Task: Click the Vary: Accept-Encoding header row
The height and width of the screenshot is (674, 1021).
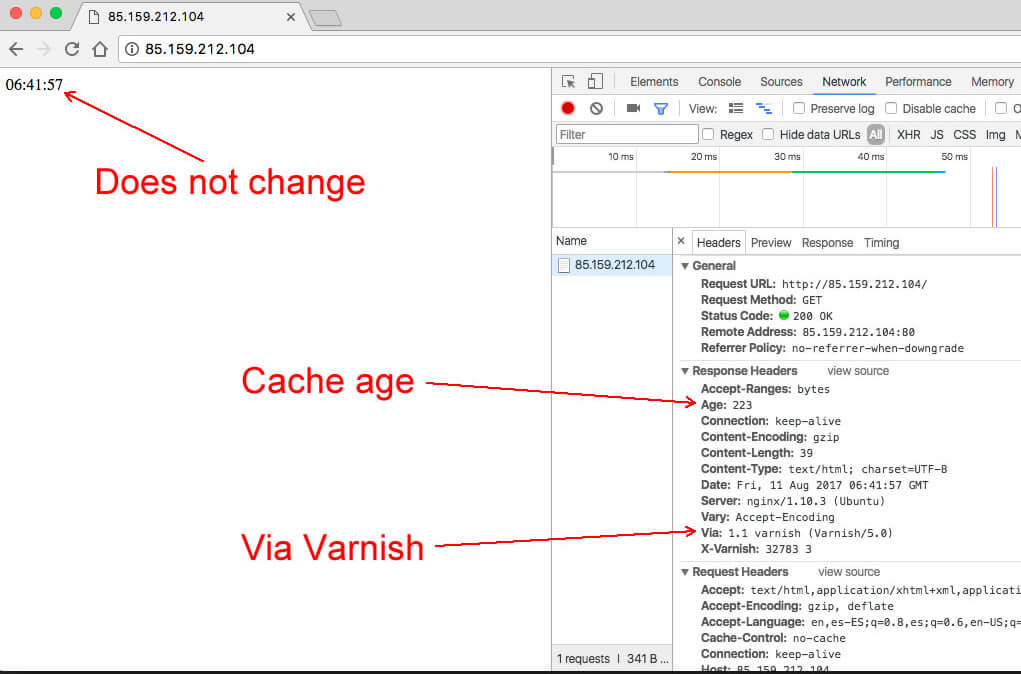Action: (x=767, y=517)
